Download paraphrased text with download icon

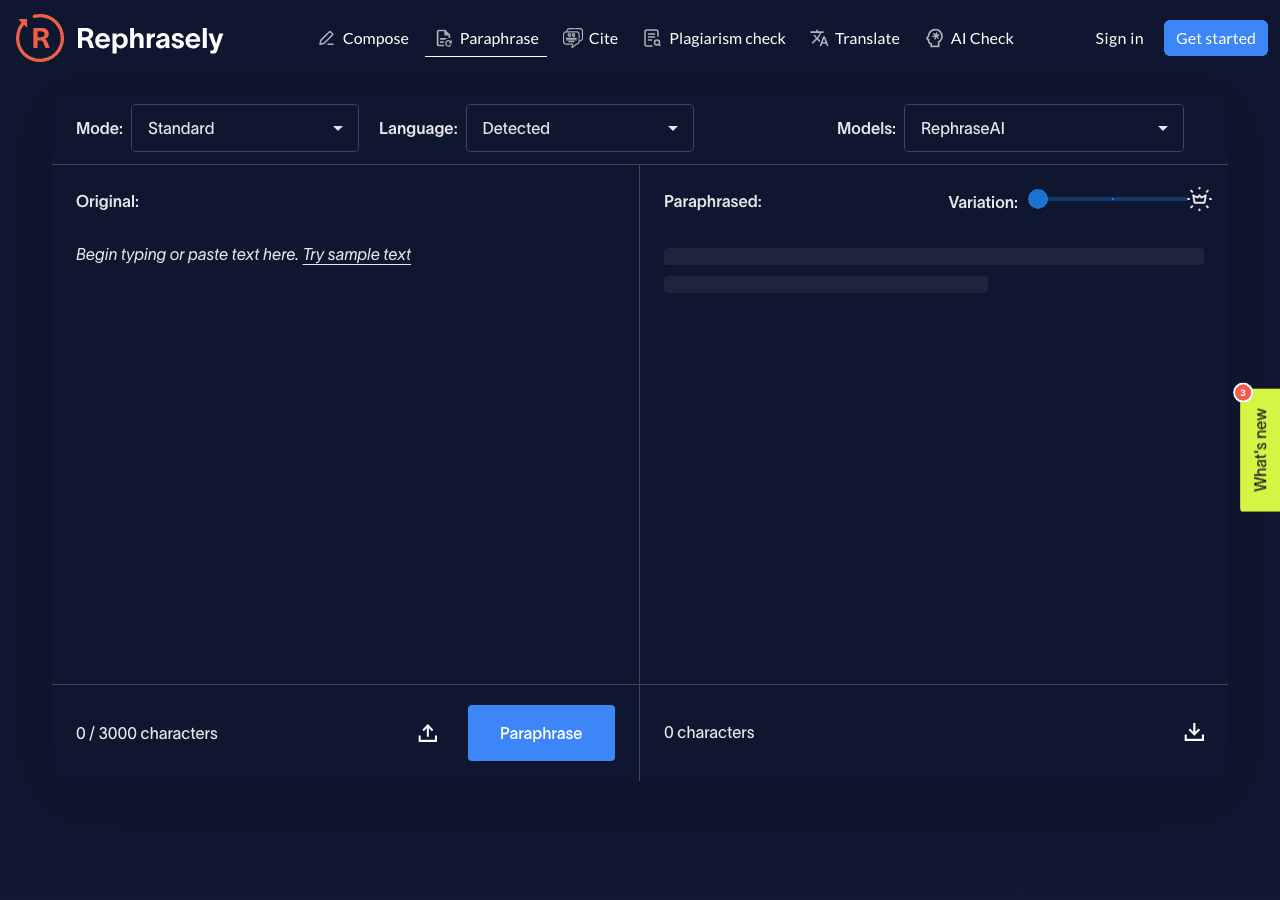(x=1194, y=732)
